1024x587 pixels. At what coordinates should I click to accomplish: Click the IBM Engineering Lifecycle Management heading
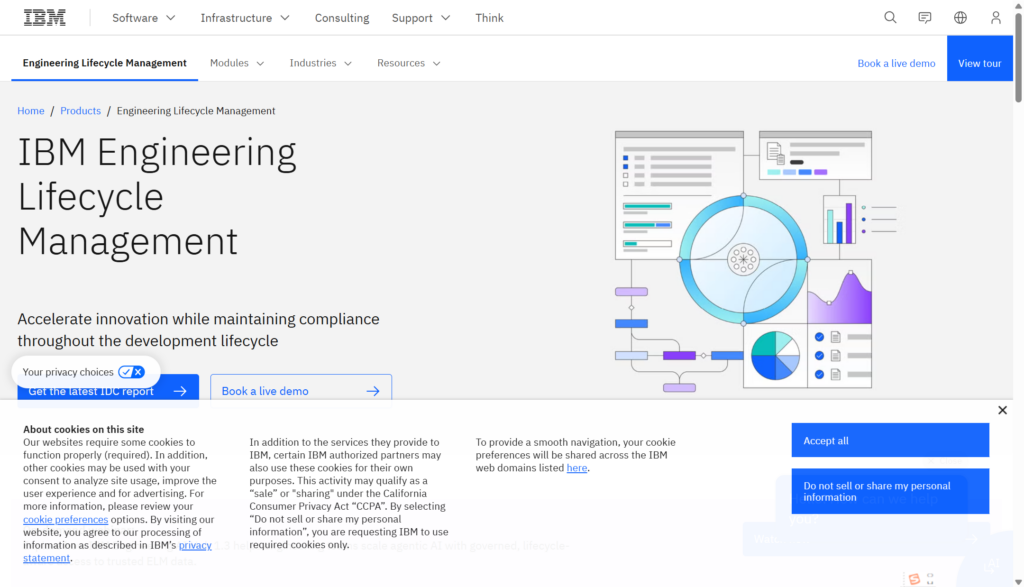[x=157, y=197]
